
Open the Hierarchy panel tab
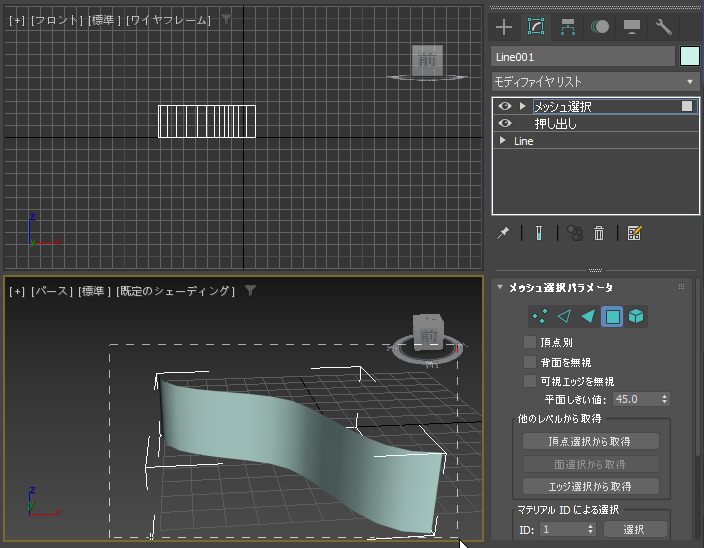pyautogui.click(x=568, y=27)
